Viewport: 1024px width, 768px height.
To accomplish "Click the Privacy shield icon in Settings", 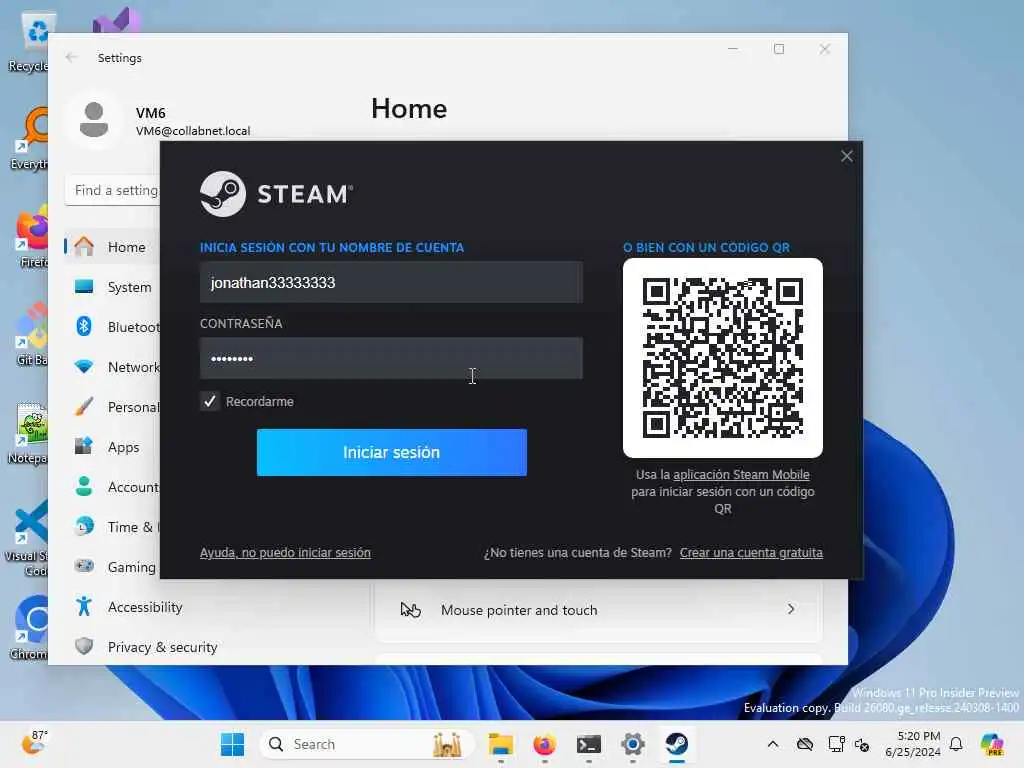I will [x=84, y=646].
